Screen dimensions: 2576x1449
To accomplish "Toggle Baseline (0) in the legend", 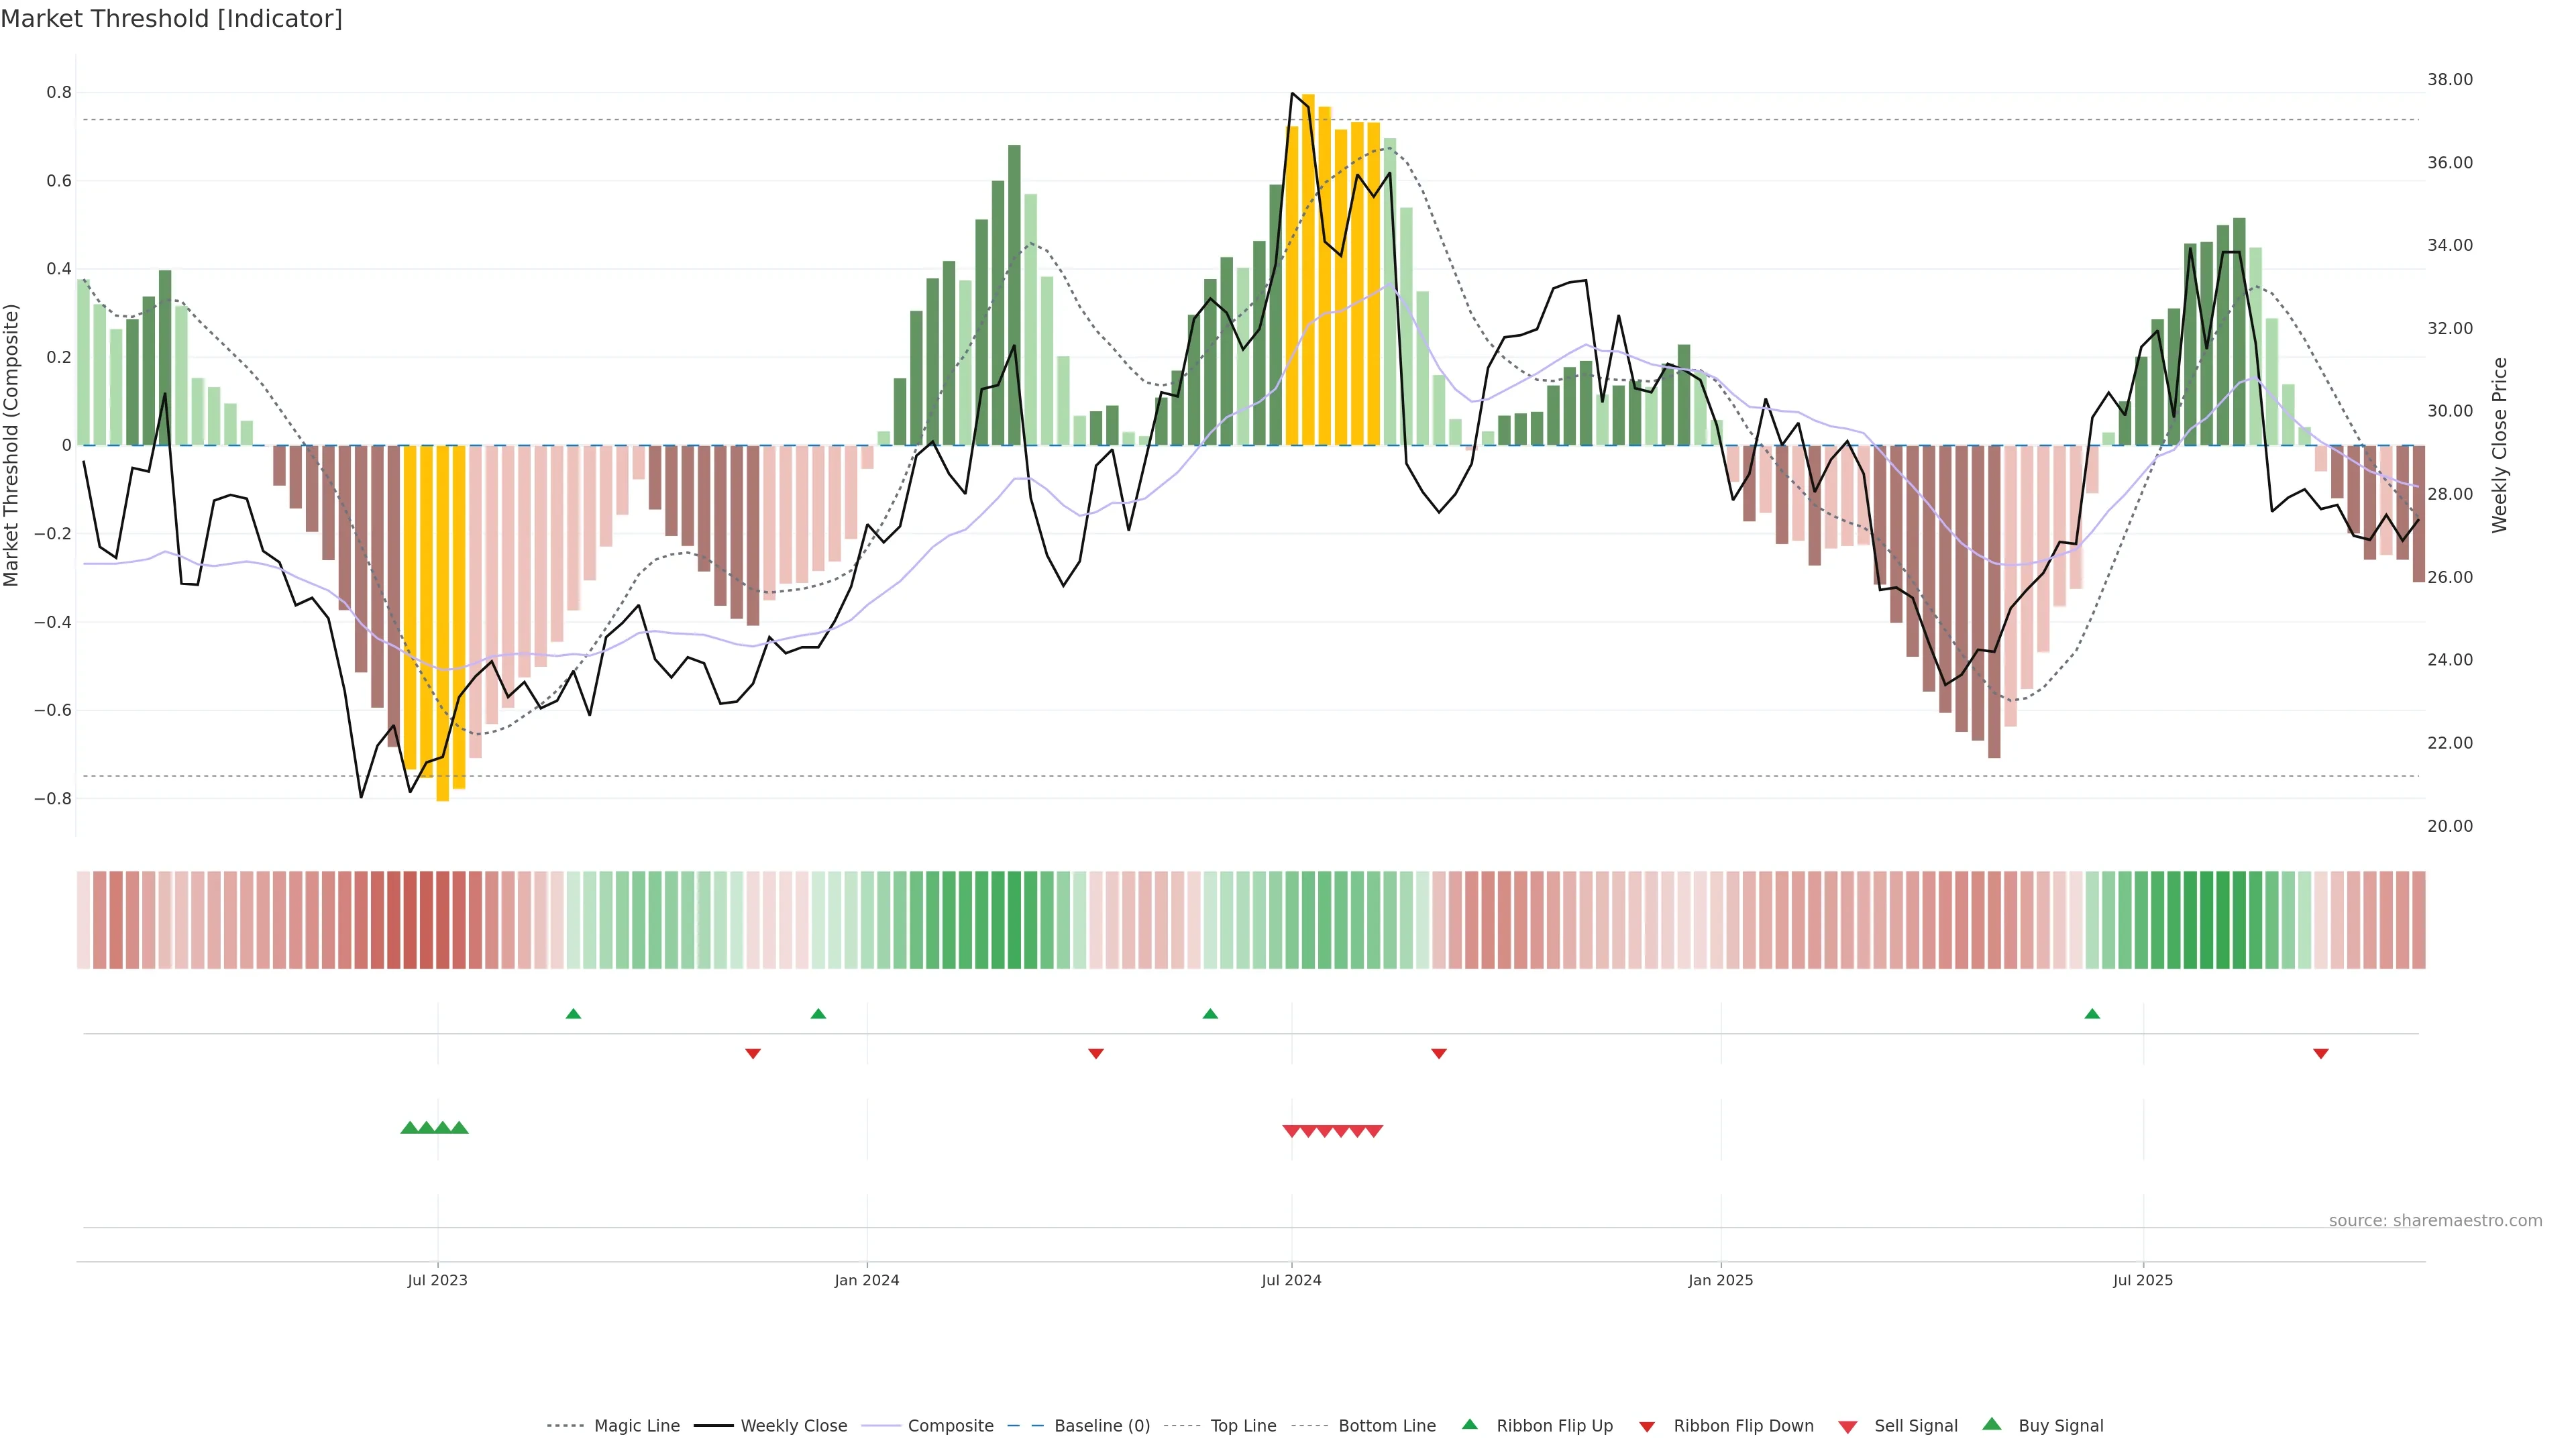I will (x=1102, y=1426).
